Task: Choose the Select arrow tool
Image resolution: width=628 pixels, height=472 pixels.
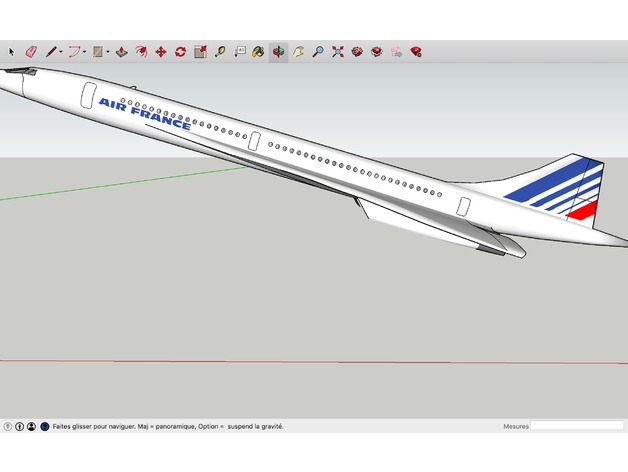Action: [11, 52]
